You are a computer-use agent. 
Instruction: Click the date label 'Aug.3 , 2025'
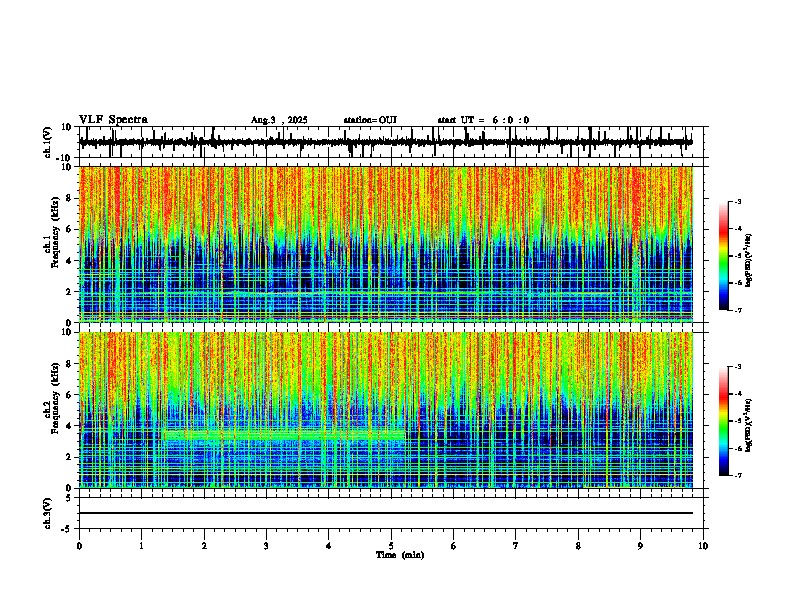point(279,120)
